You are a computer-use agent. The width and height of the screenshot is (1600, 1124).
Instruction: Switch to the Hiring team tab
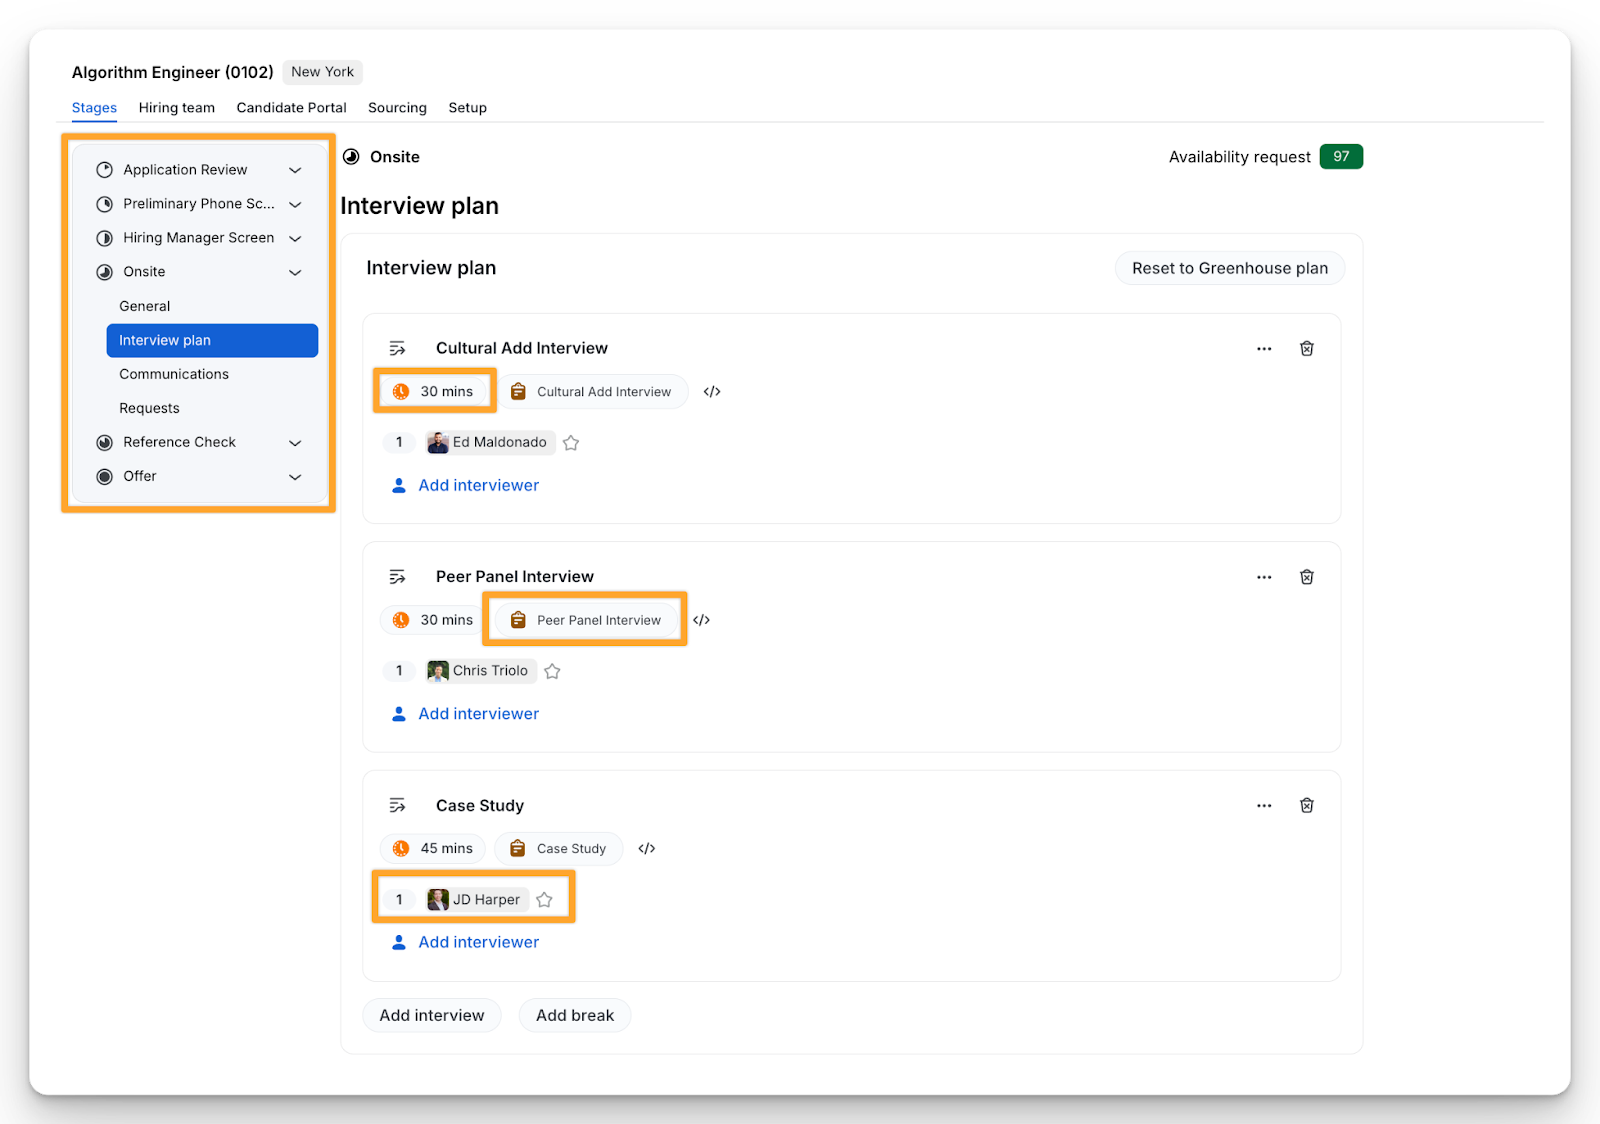pyautogui.click(x=176, y=108)
